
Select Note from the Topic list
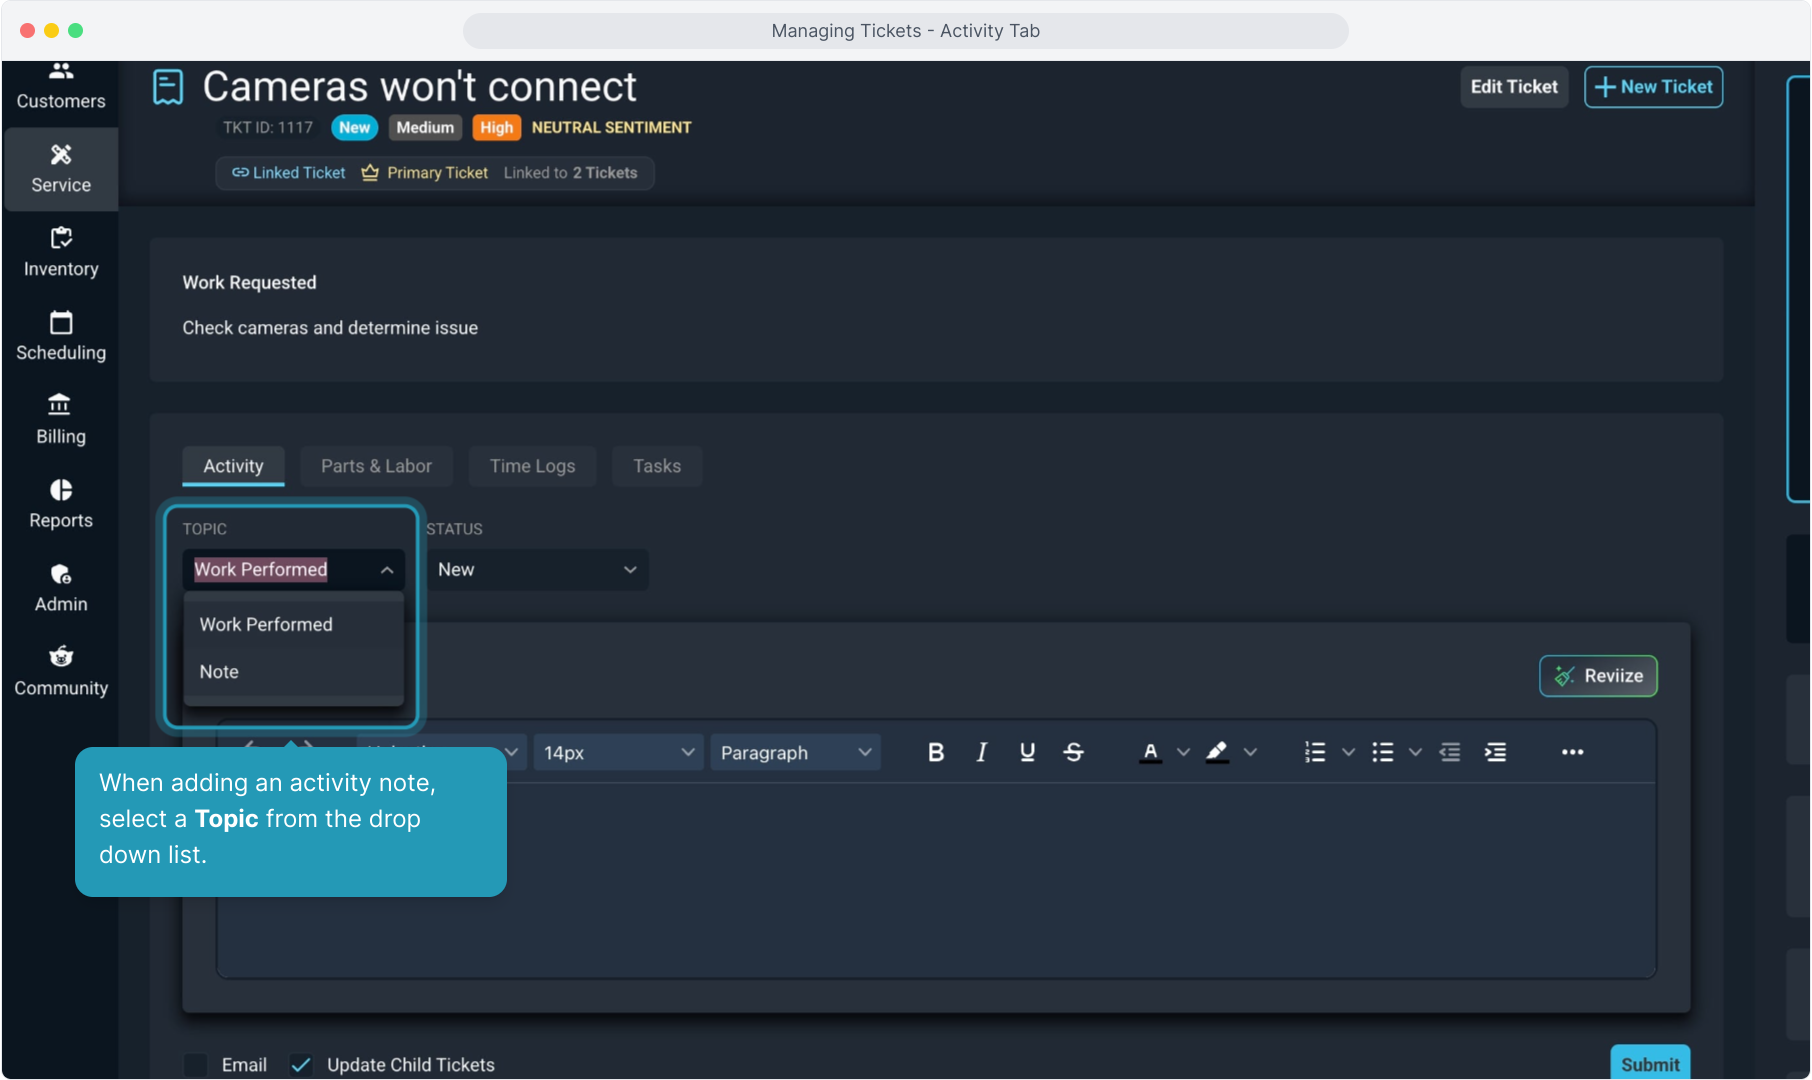point(219,672)
